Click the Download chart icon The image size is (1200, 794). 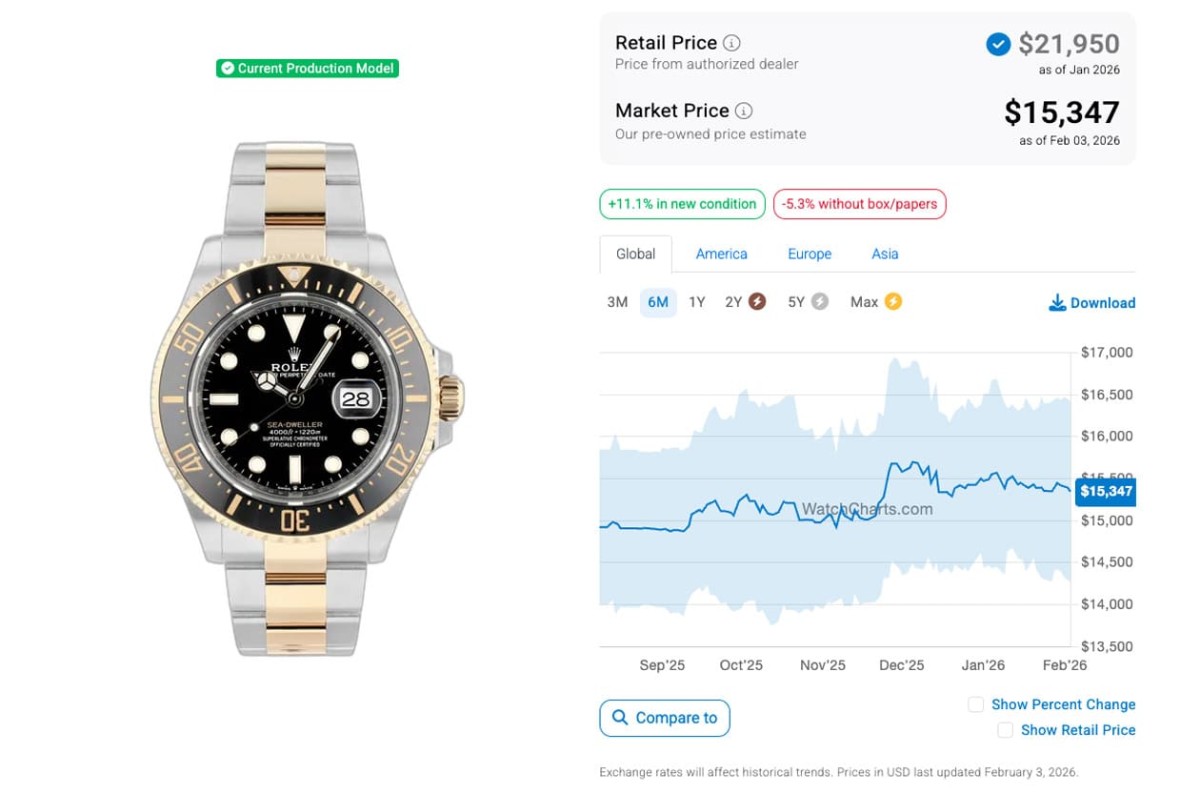pos(1057,303)
